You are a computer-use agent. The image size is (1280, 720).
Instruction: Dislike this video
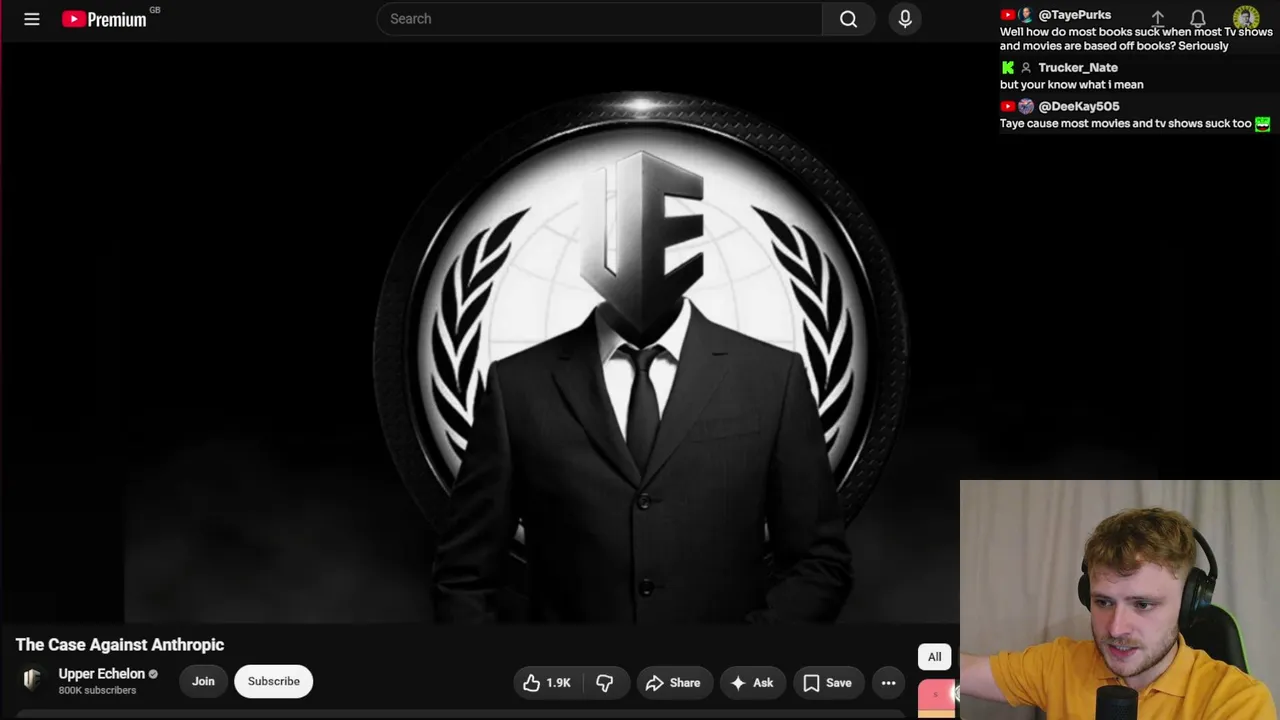point(604,683)
